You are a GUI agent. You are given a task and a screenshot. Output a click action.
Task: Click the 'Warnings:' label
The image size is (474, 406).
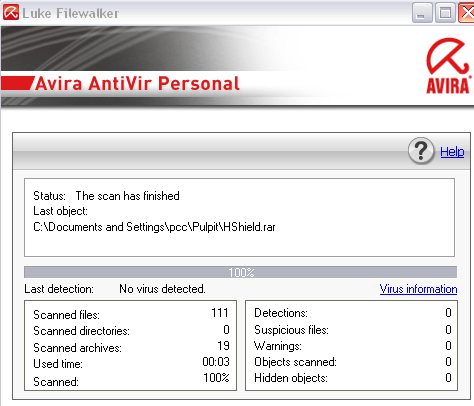click(x=278, y=346)
